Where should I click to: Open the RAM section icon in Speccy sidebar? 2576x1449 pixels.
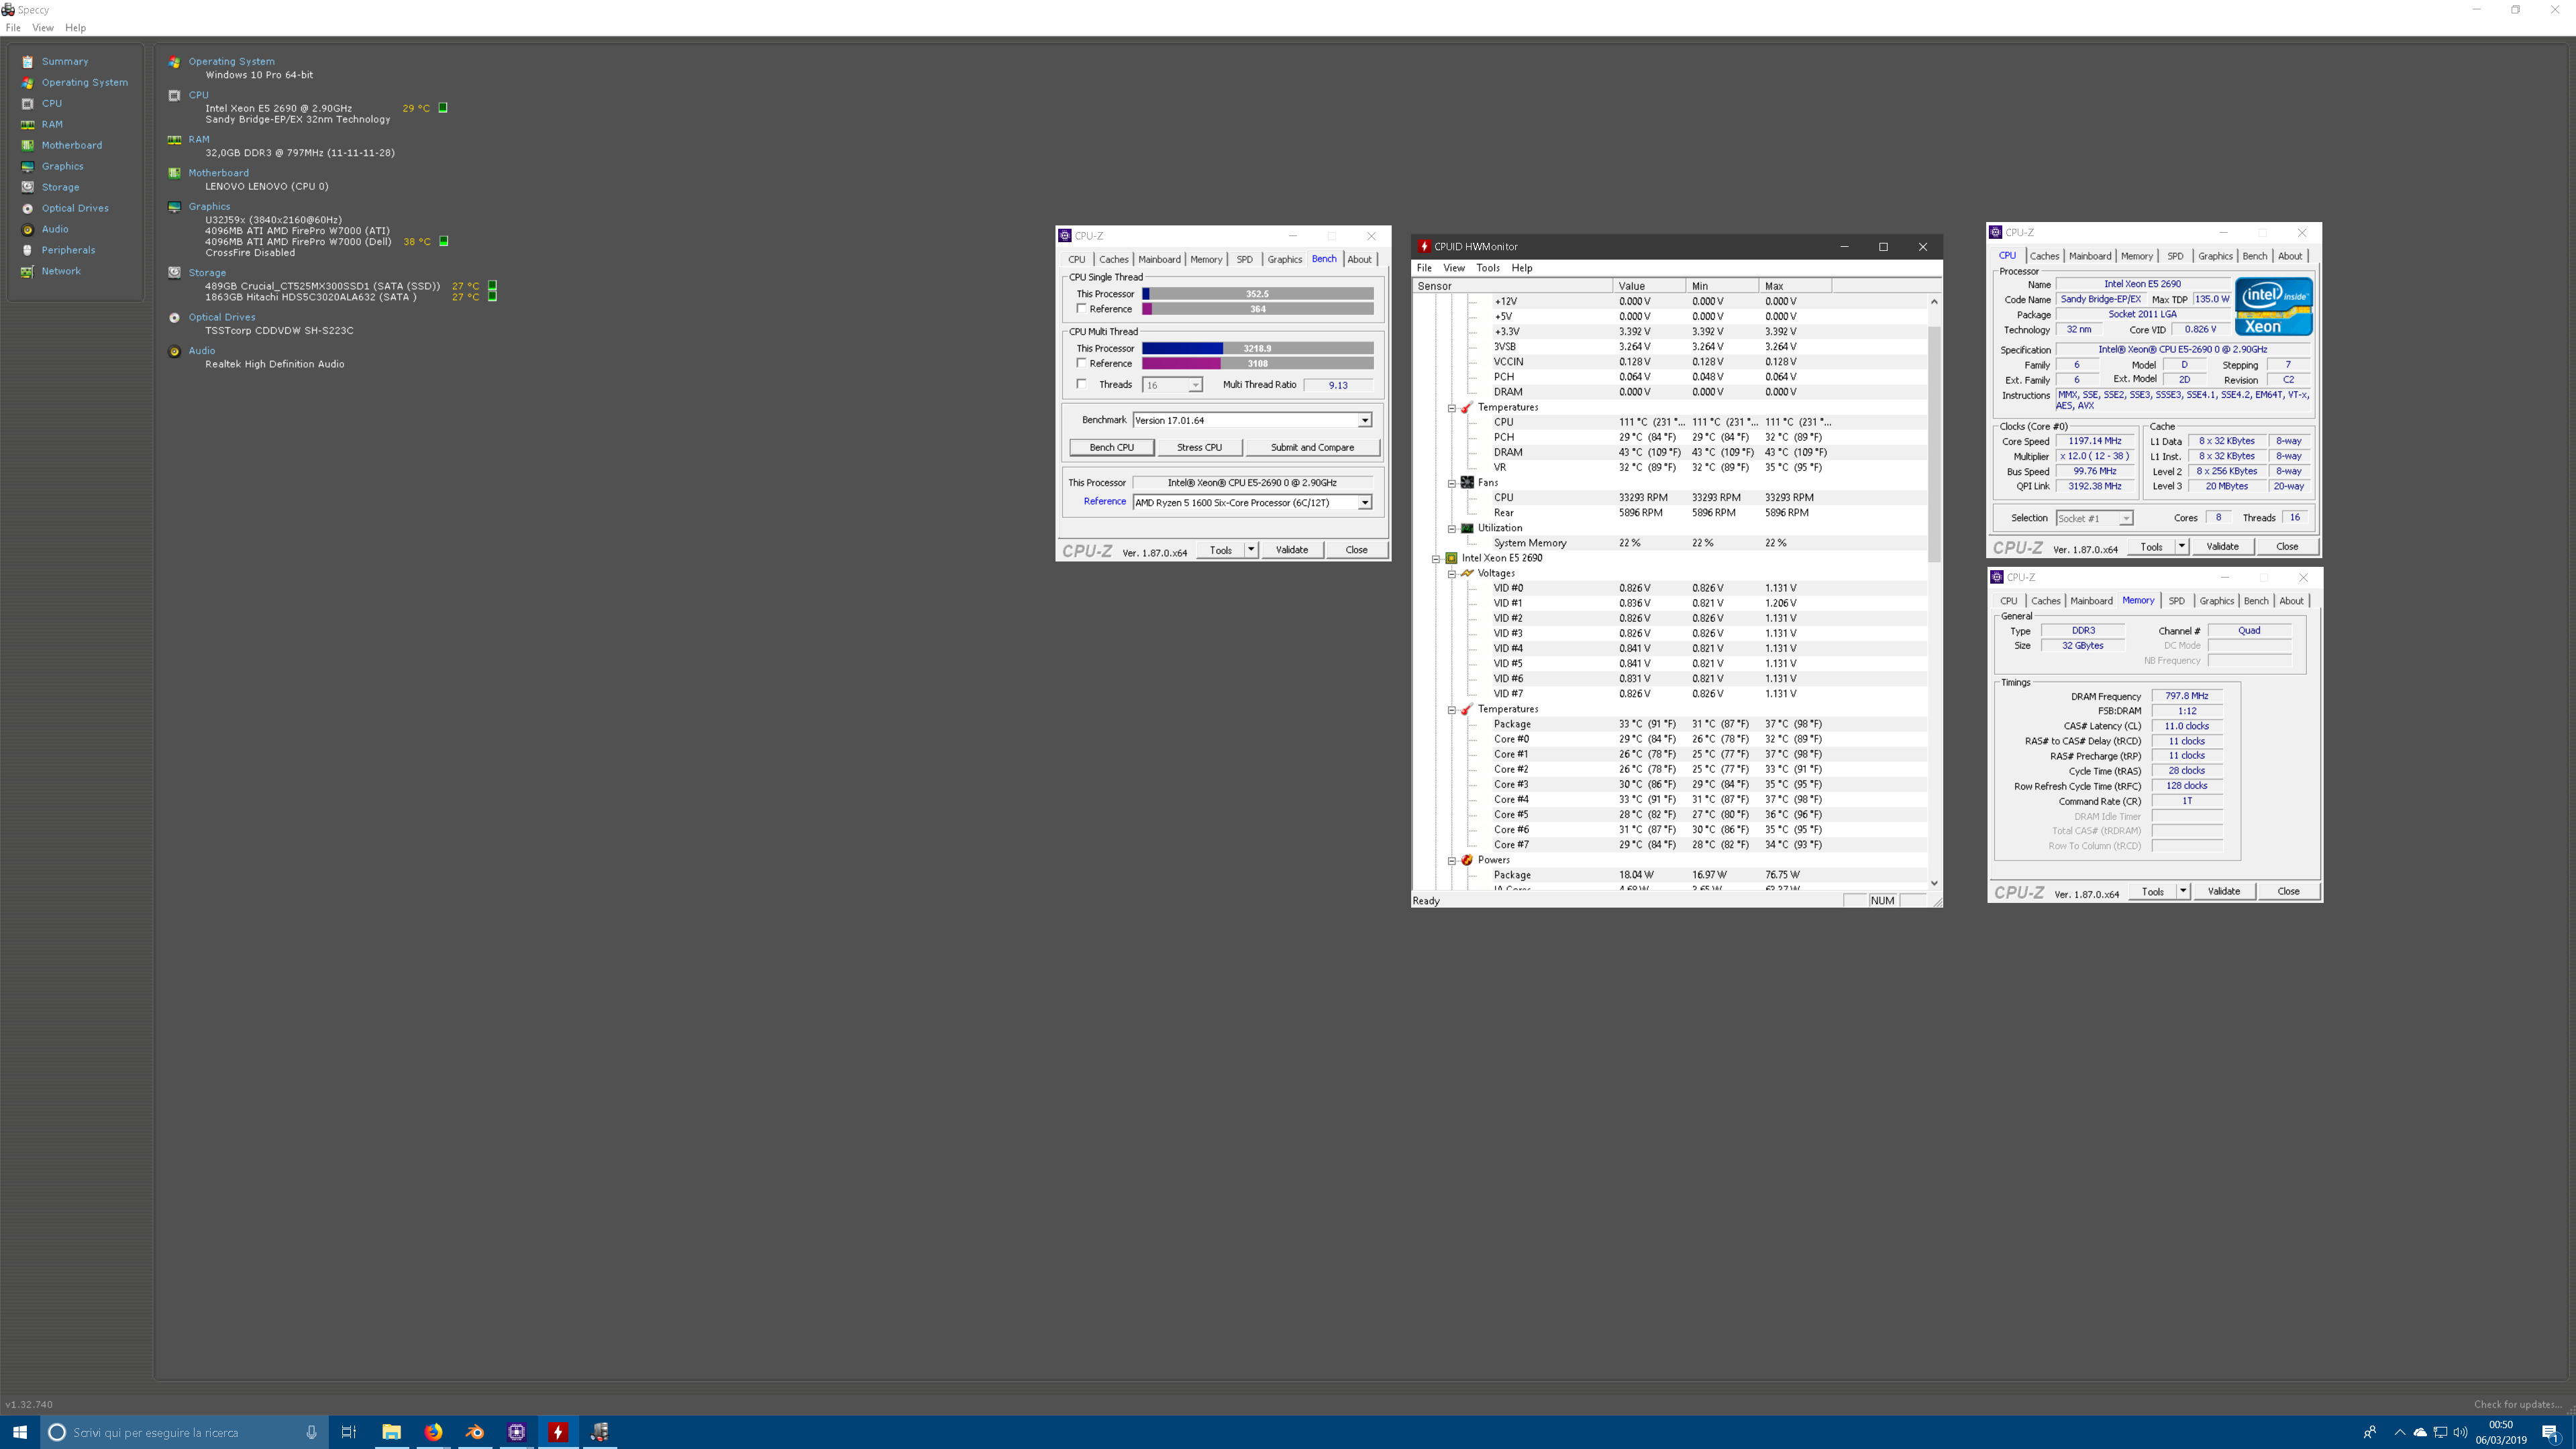[28, 125]
